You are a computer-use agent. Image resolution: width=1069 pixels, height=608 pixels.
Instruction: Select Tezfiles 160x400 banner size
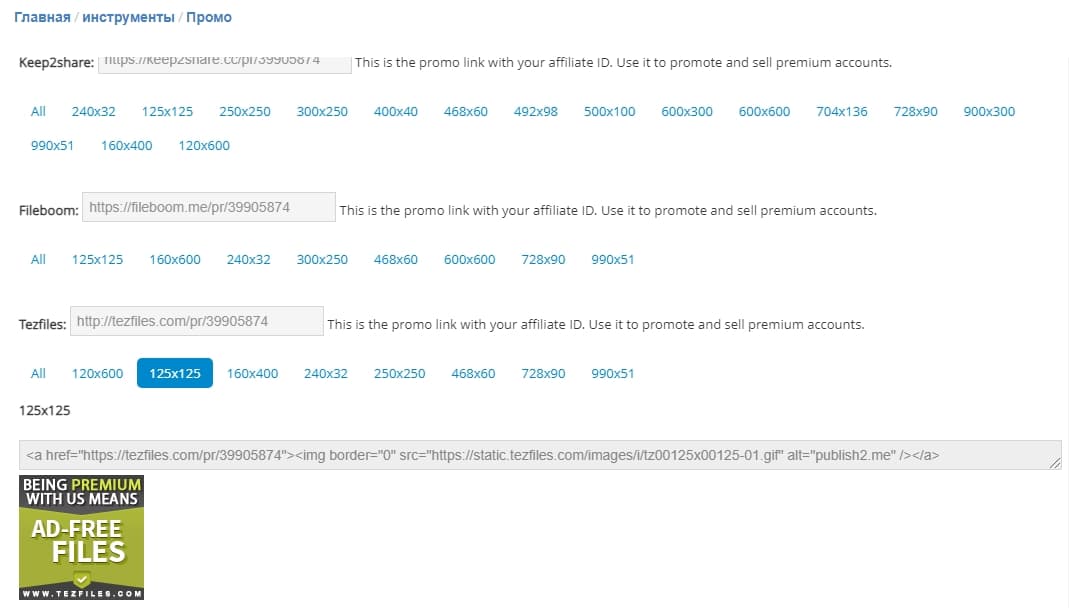[x=252, y=373]
